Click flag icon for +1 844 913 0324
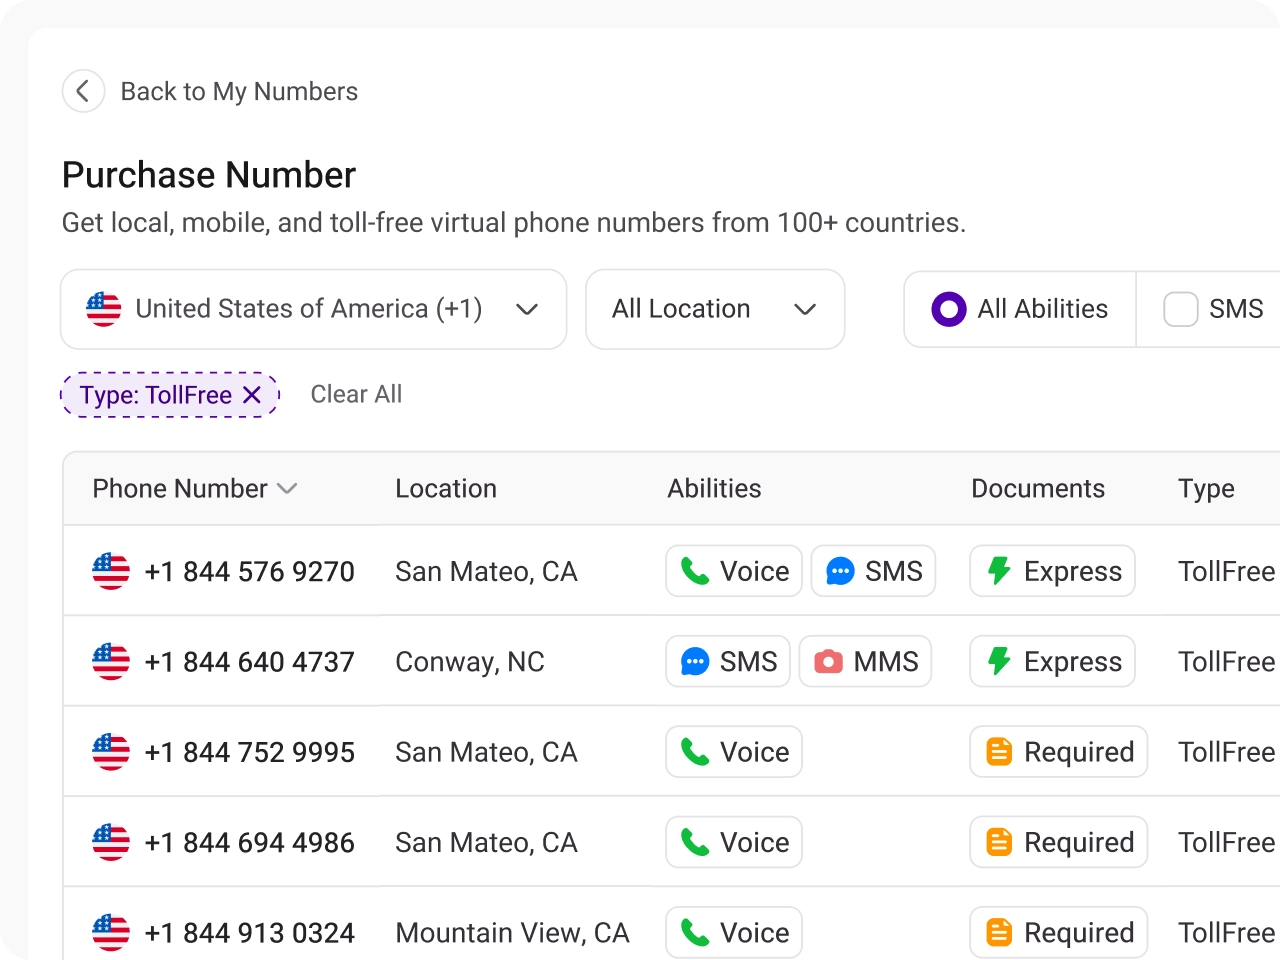 pos(111,932)
